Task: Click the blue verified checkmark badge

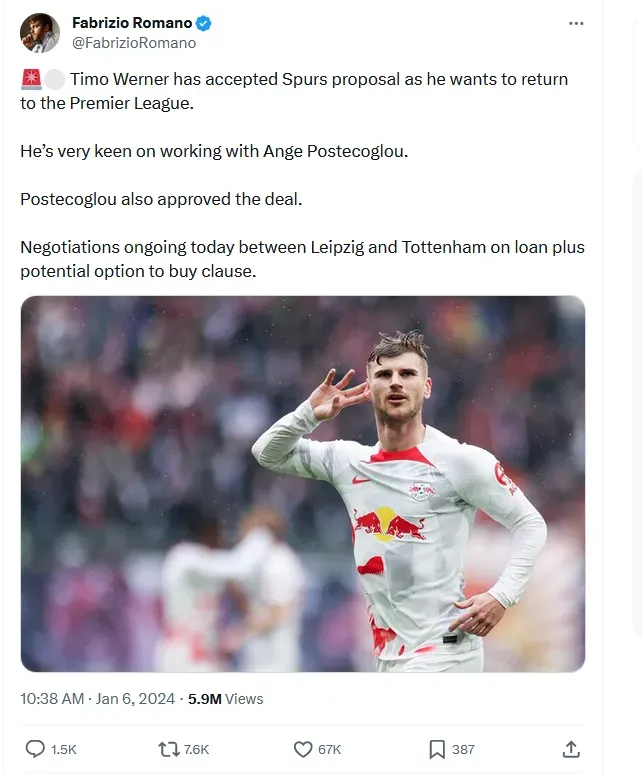Action: click(x=202, y=23)
